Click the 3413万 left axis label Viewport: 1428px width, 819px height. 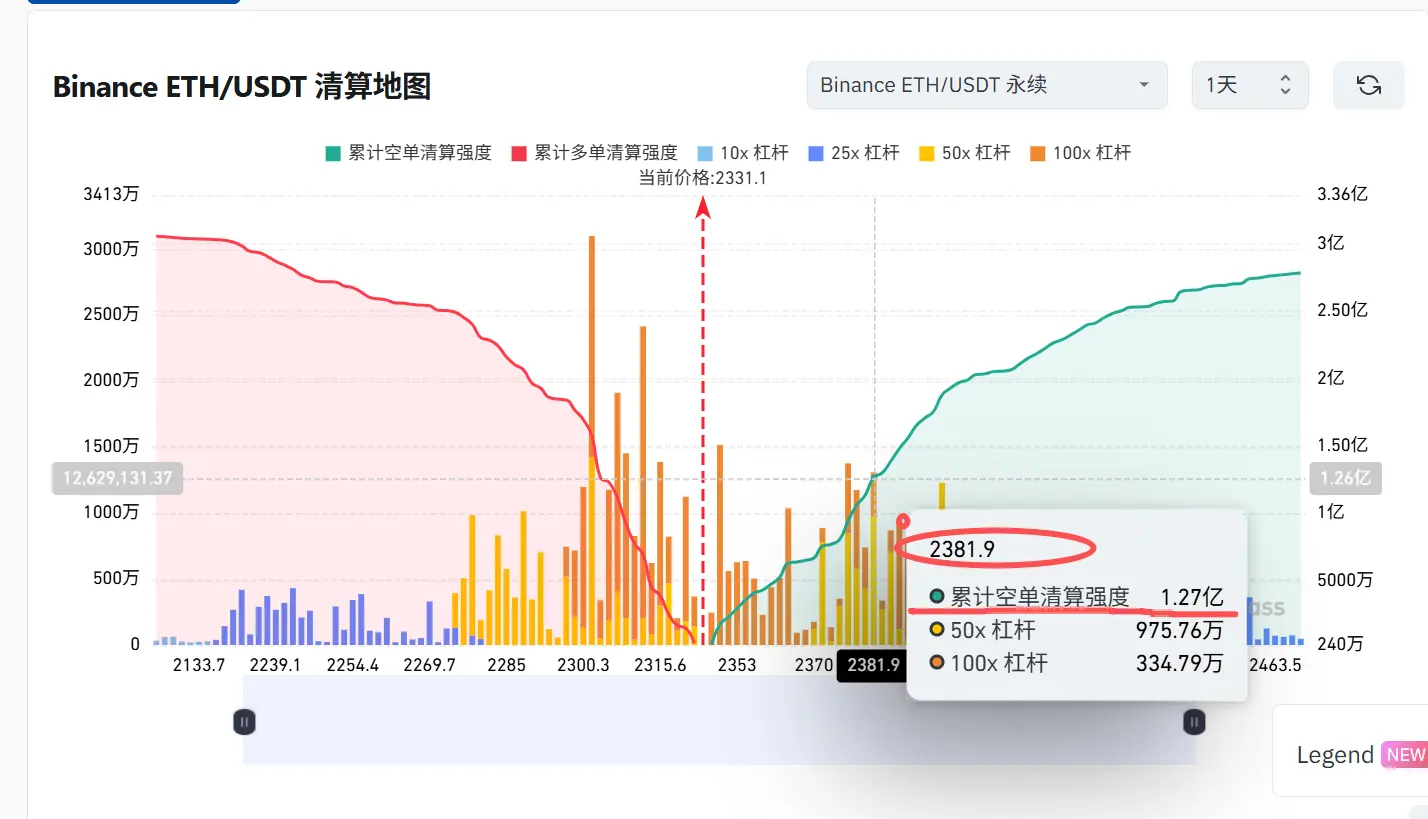click(111, 194)
